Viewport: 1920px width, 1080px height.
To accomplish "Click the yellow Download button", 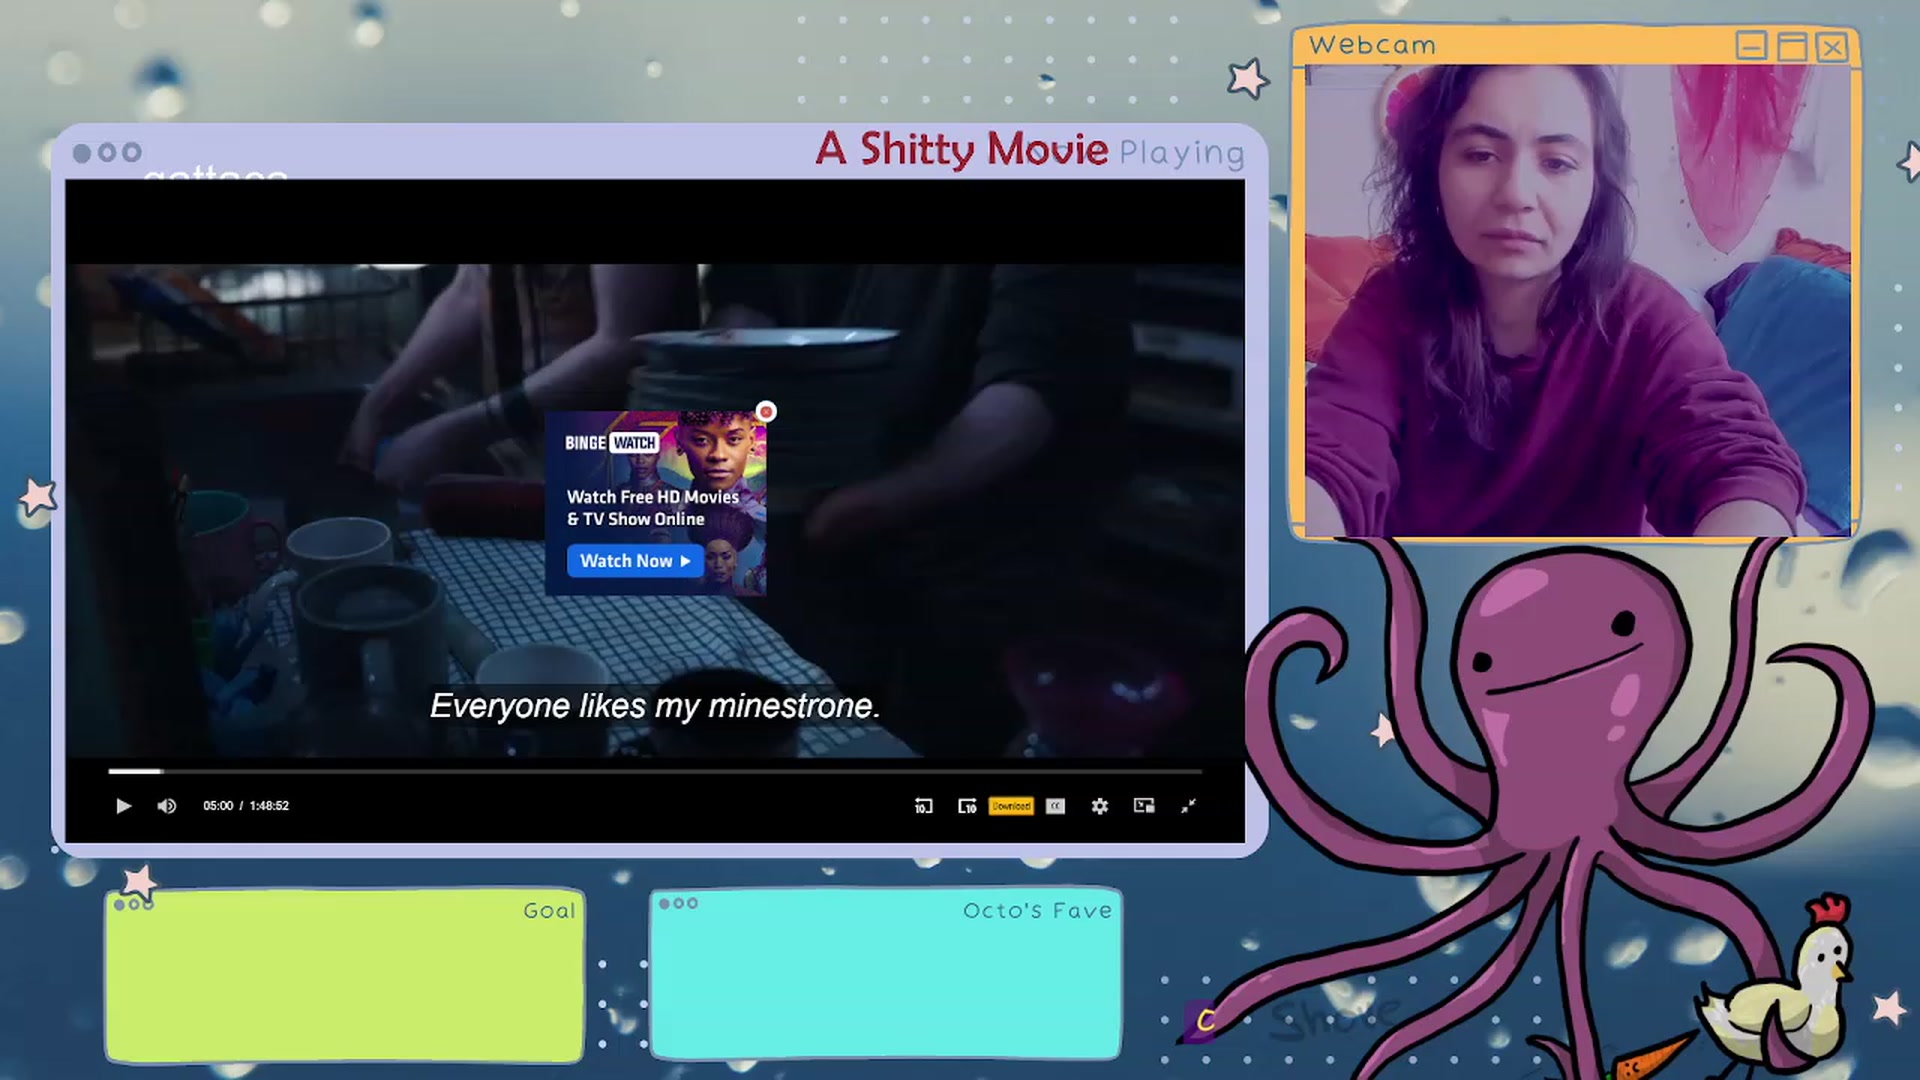I will pos(1011,806).
